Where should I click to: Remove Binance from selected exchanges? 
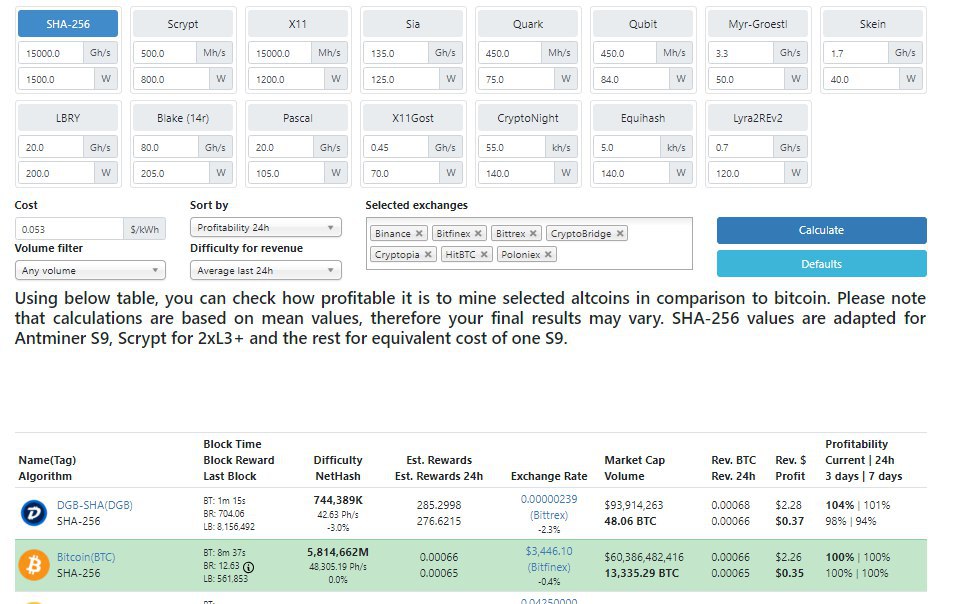coord(419,234)
